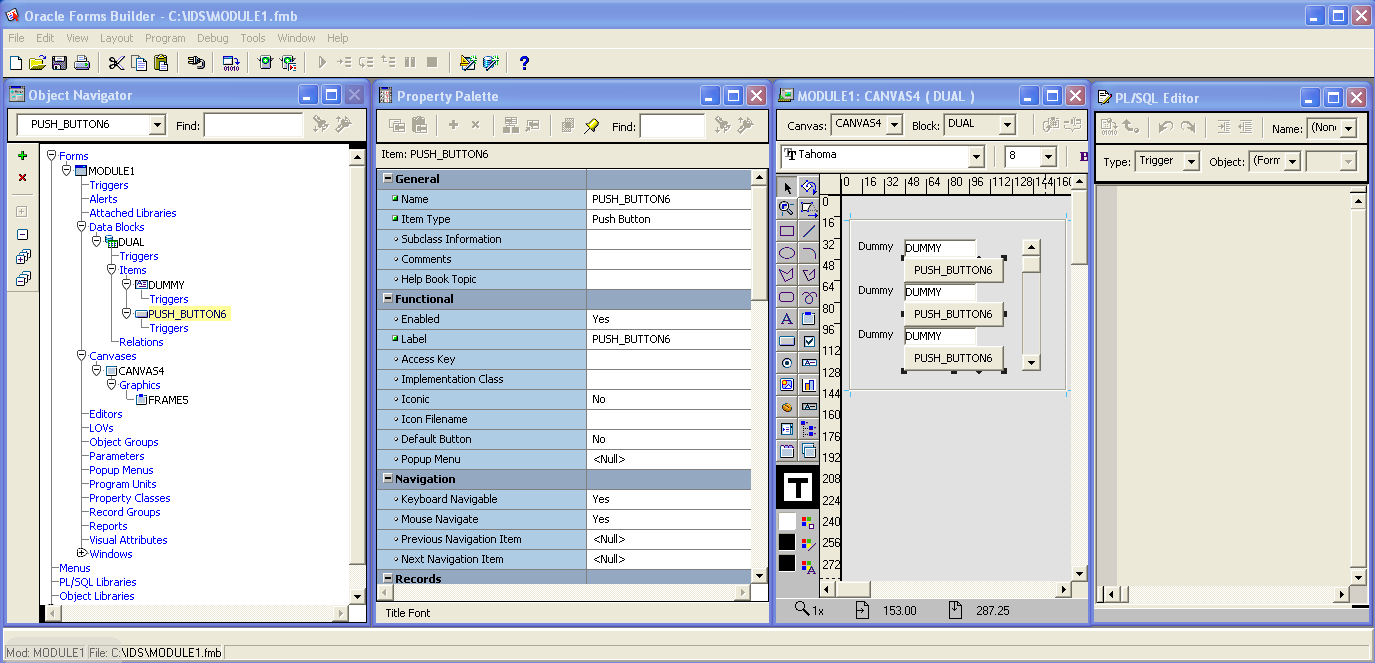
Task: Click the Cut scissors icon
Action: pyautogui.click(x=116, y=63)
